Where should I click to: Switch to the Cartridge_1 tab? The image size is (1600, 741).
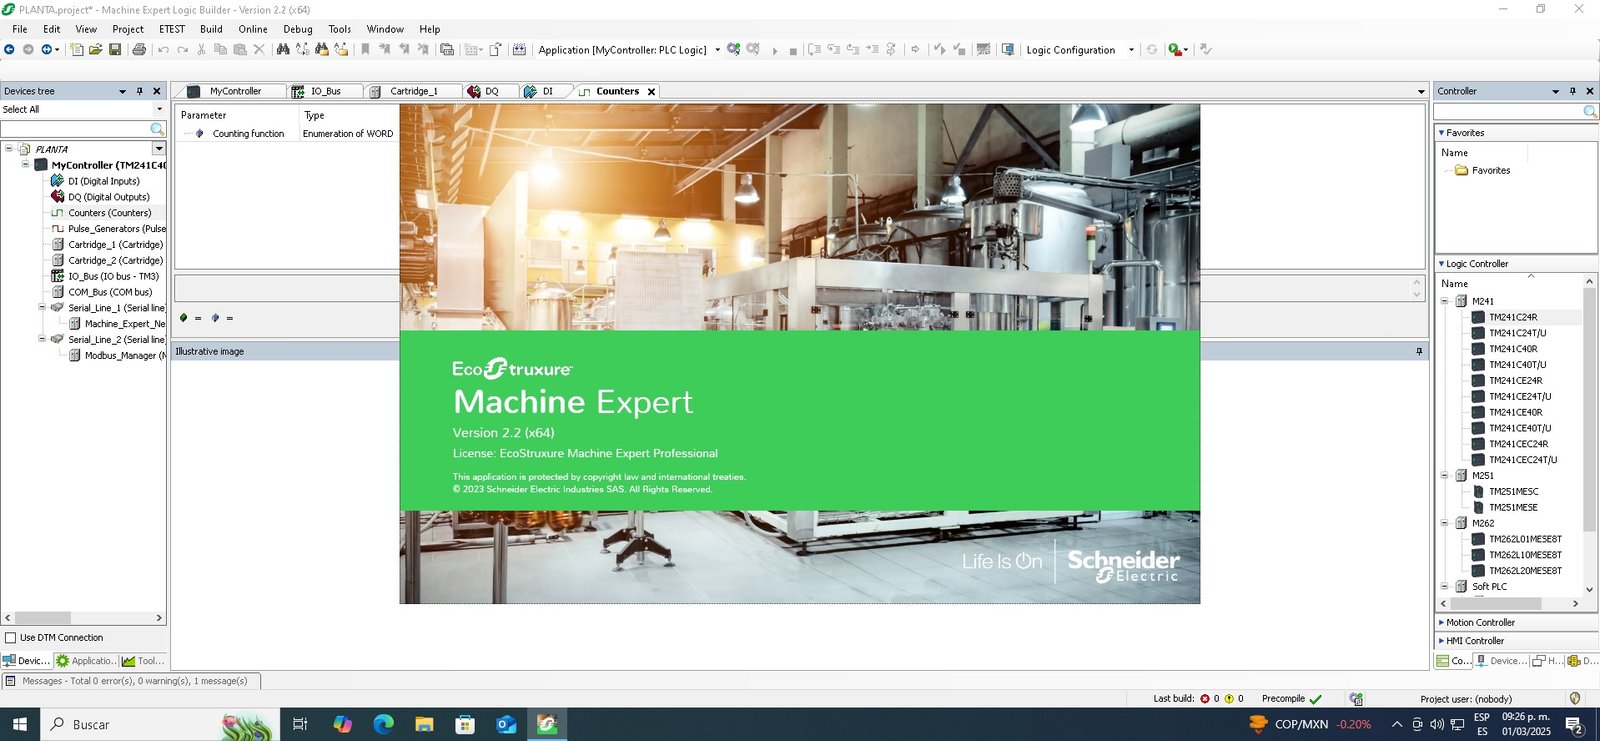click(x=413, y=91)
